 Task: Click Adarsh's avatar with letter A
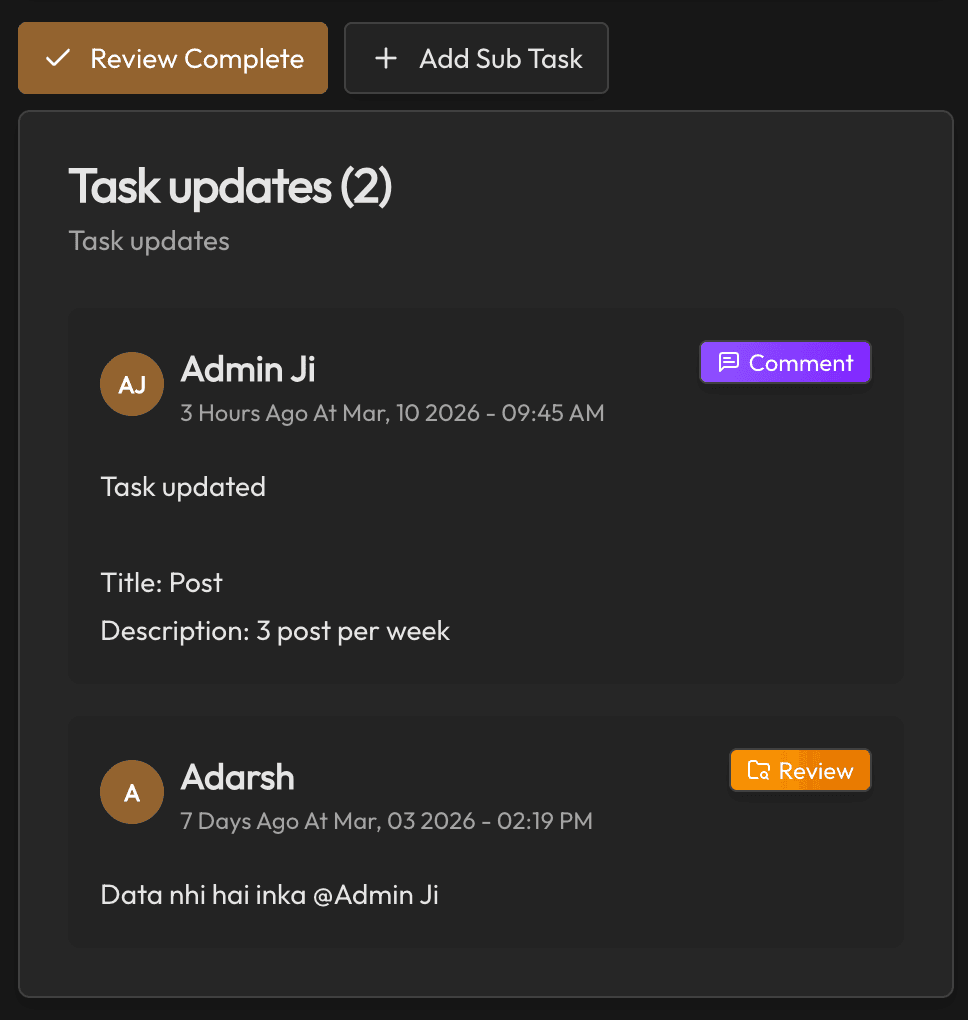[x=132, y=792]
